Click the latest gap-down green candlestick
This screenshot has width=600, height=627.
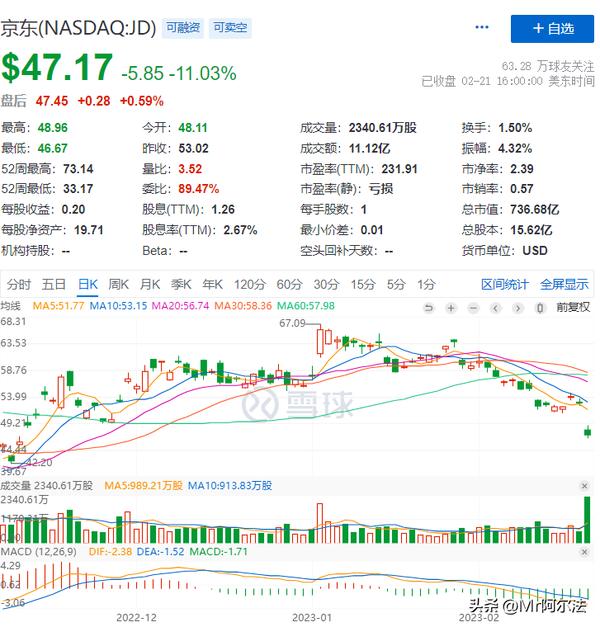coord(587,432)
